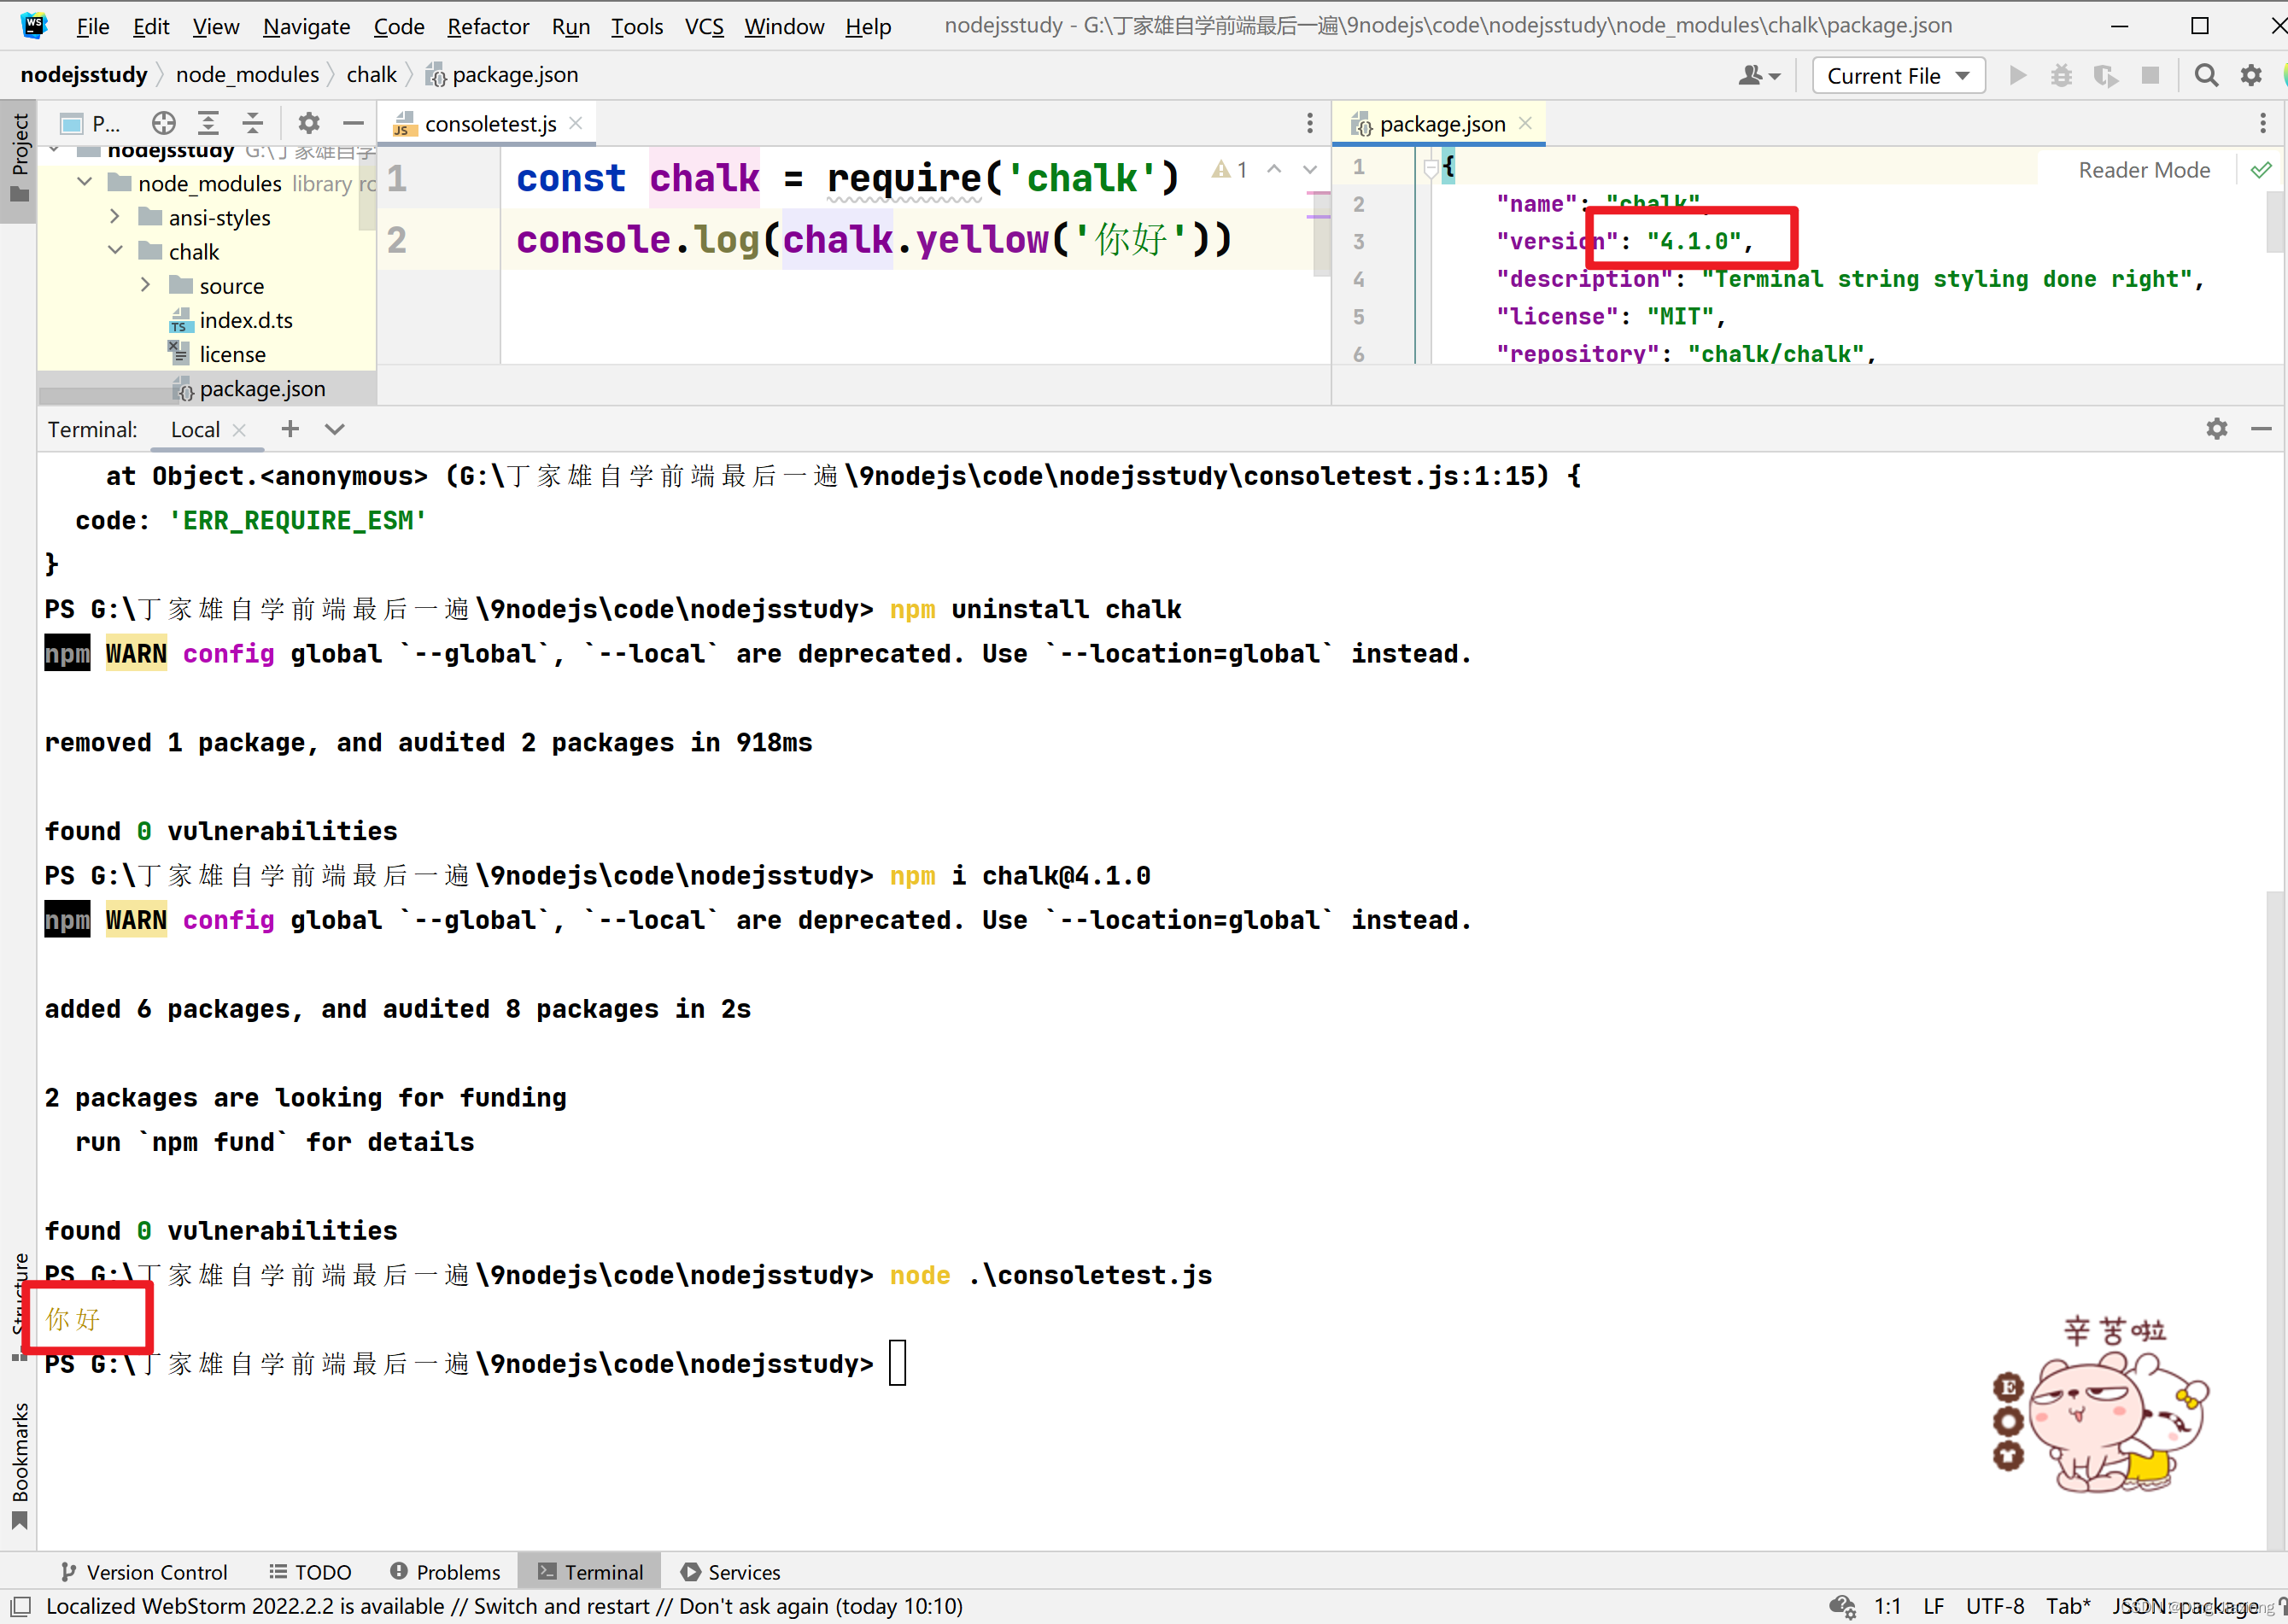Toggle Reader Mode in package.json editor
Image resolution: width=2288 pixels, height=1624 pixels.
(2144, 170)
